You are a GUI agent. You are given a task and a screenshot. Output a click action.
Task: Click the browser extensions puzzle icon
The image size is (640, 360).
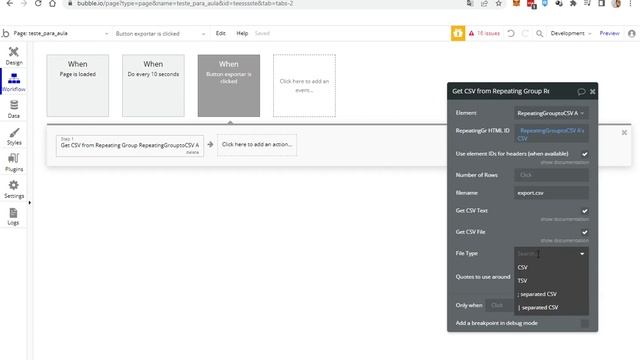573,3
